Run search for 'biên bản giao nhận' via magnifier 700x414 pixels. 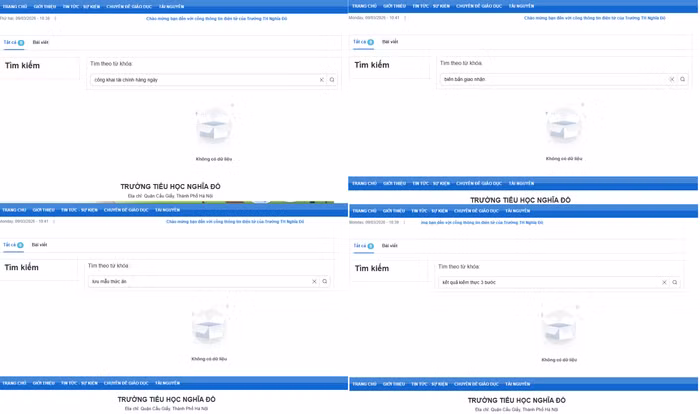click(683, 79)
